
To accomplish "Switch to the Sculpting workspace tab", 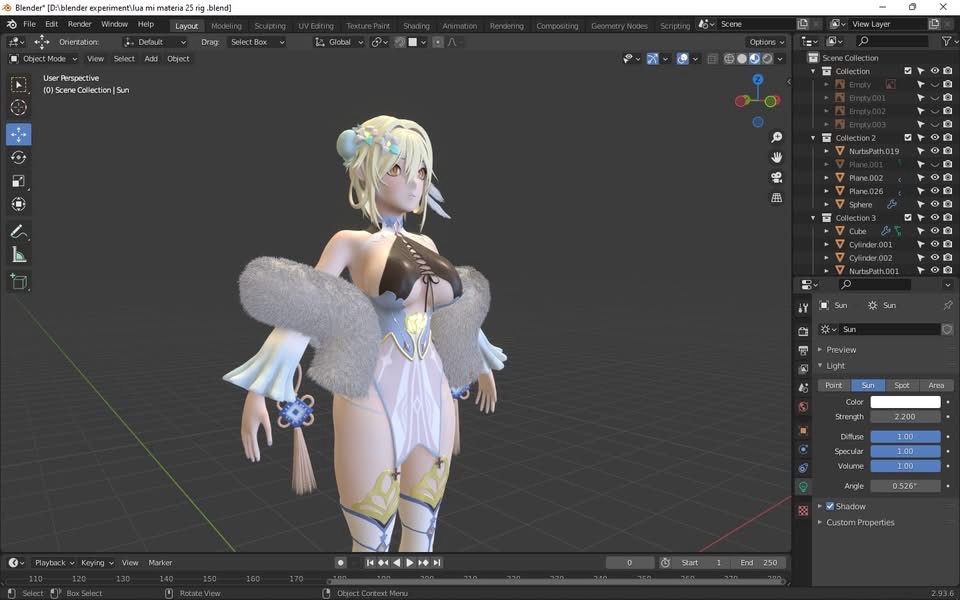I will (x=270, y=26).
